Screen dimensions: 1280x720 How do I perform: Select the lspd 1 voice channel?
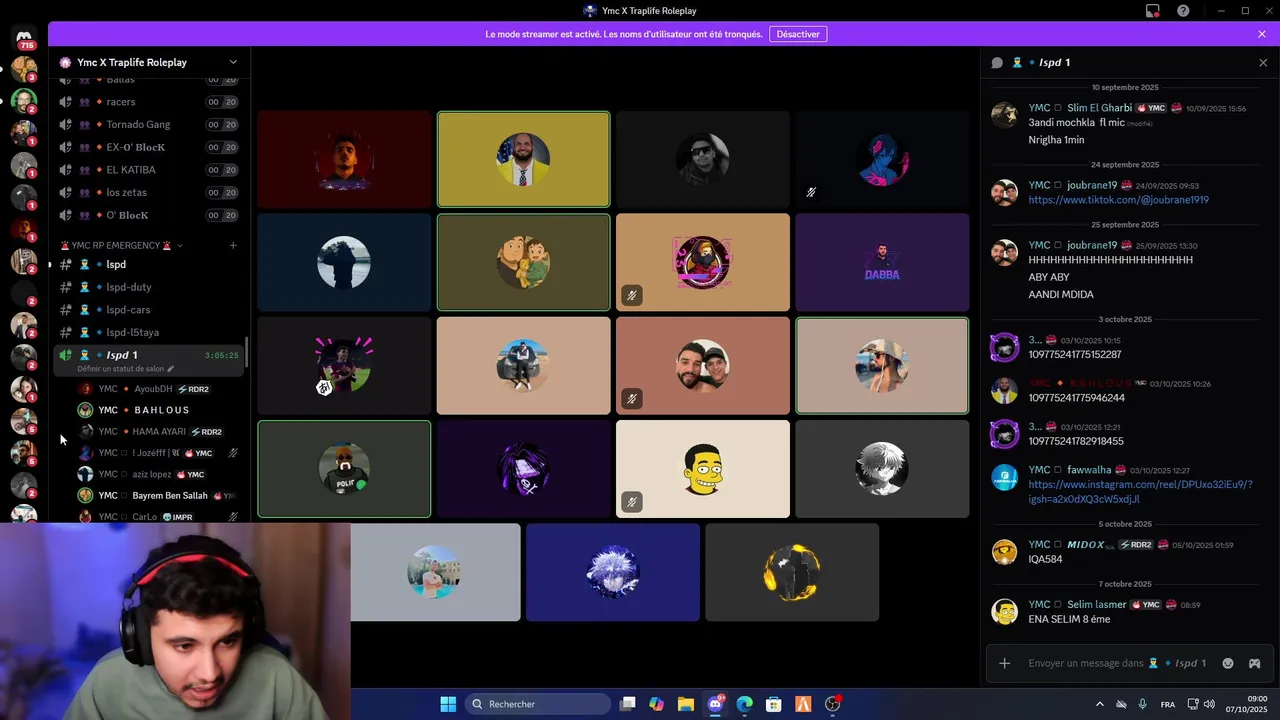tap(148, 360)
